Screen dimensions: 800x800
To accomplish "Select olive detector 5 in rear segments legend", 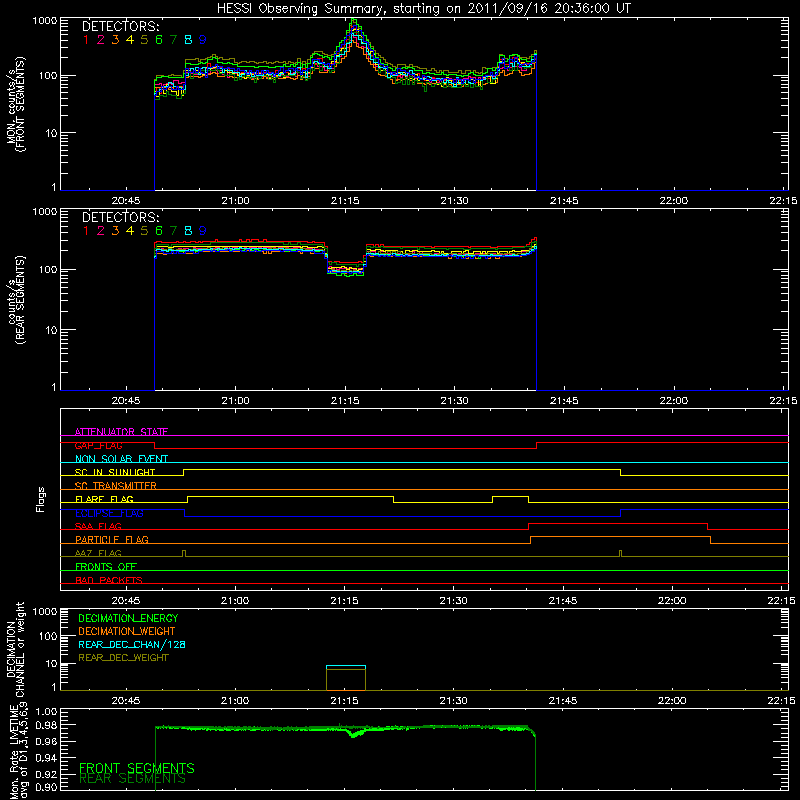I will (x=144, y=231).
